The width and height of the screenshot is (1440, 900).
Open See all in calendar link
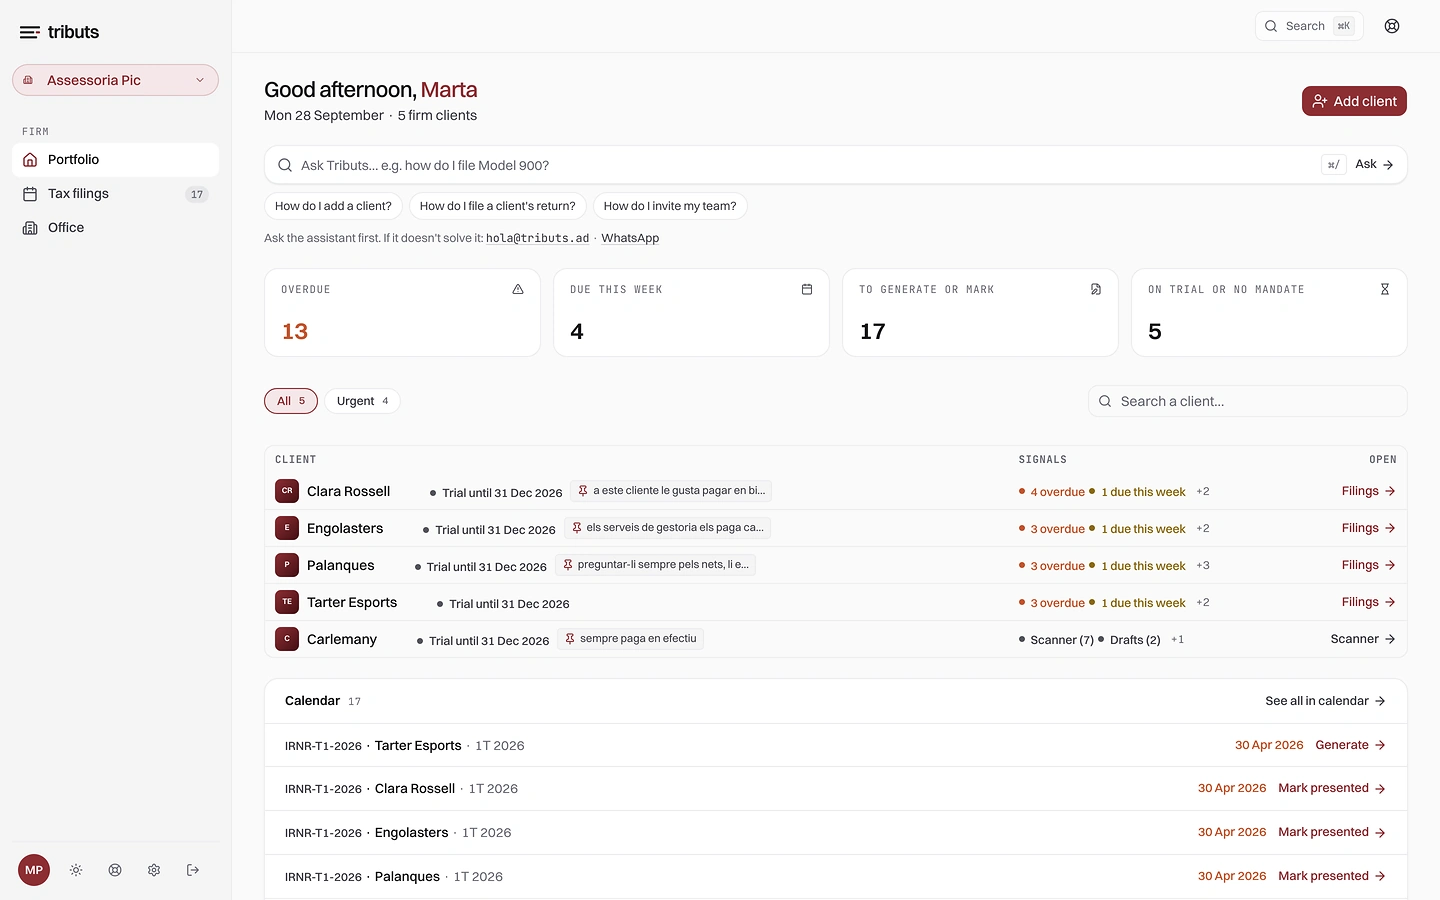click(x=1325, y=701)
